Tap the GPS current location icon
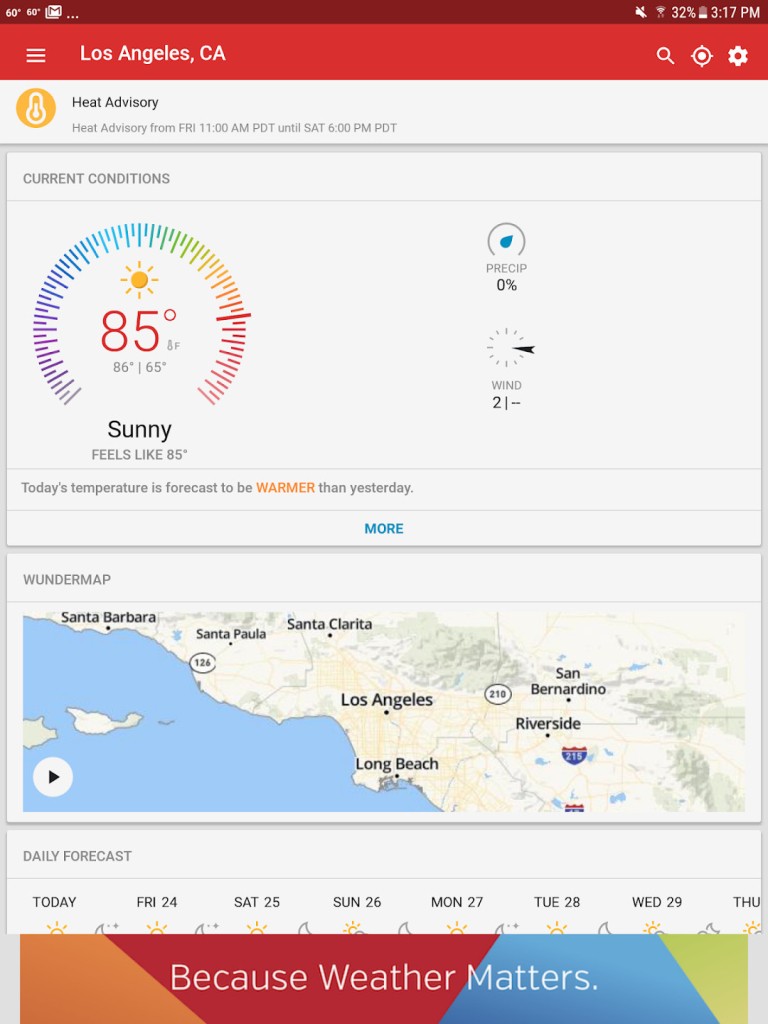The image size is (768, 1024). pos(702,56)
